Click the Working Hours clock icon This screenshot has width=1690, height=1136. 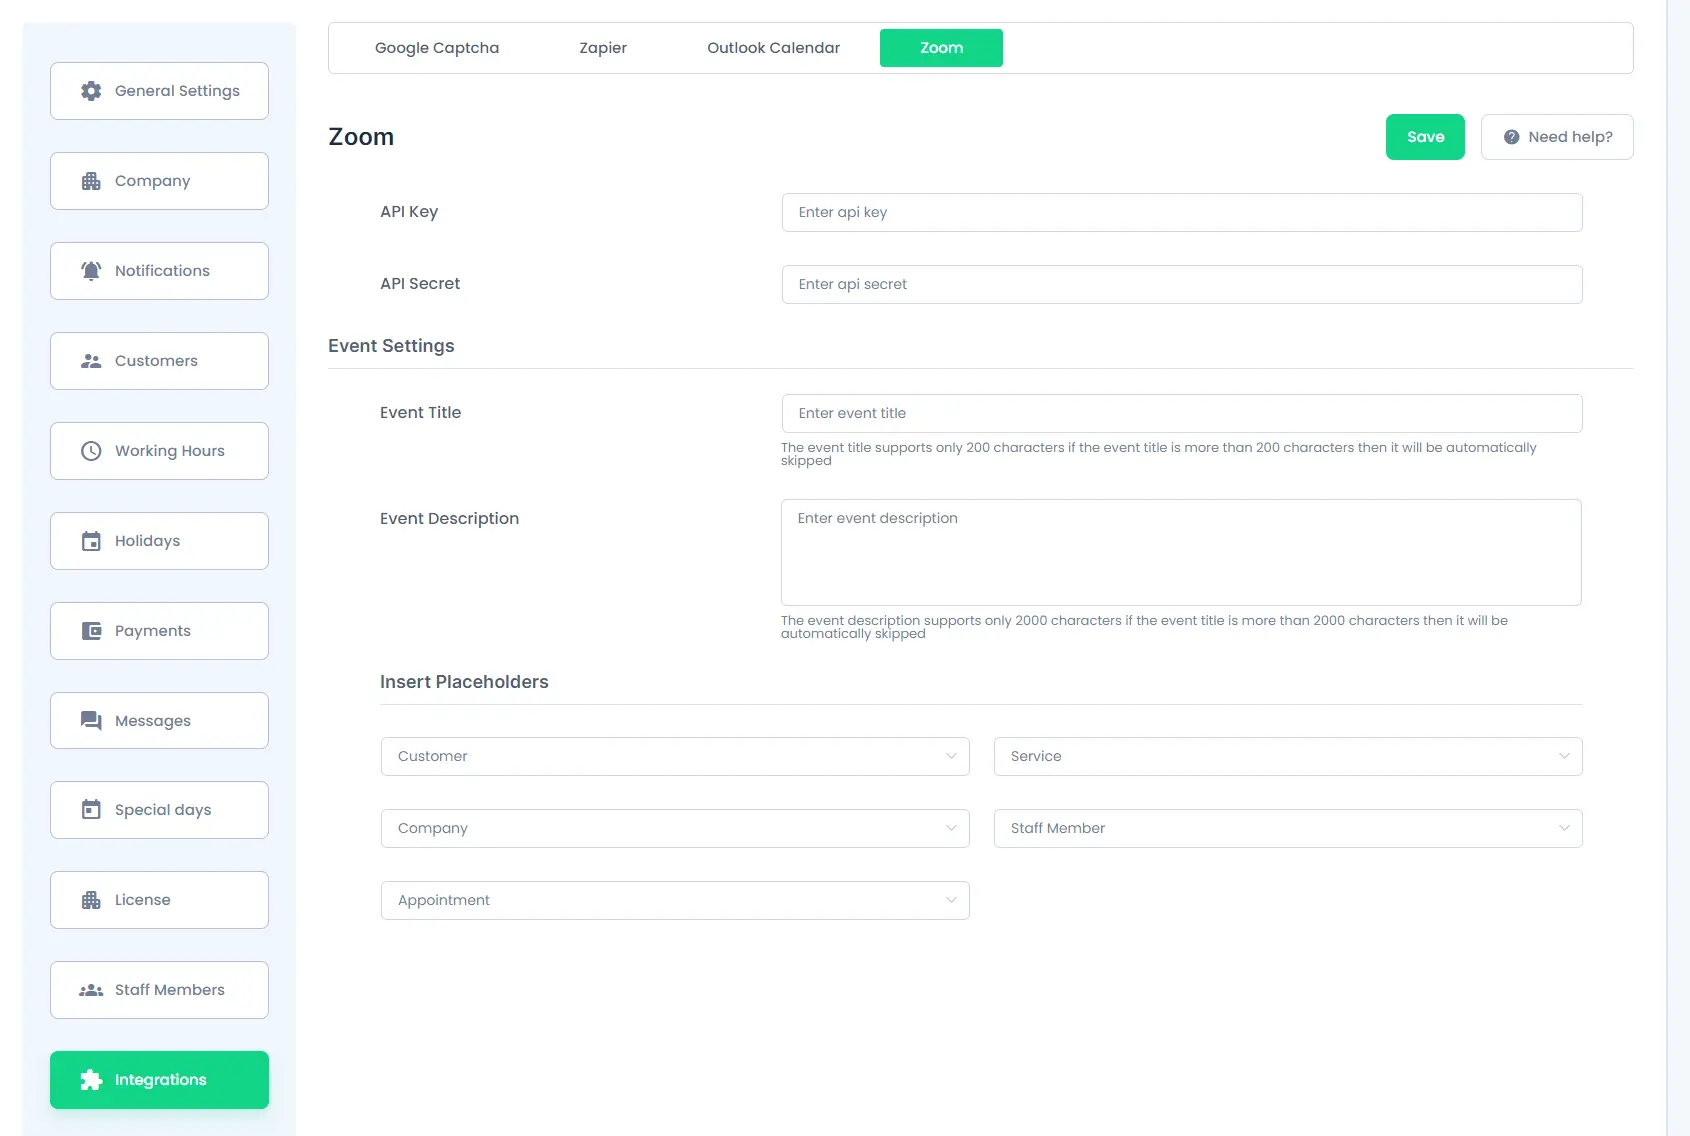[91, 451]
